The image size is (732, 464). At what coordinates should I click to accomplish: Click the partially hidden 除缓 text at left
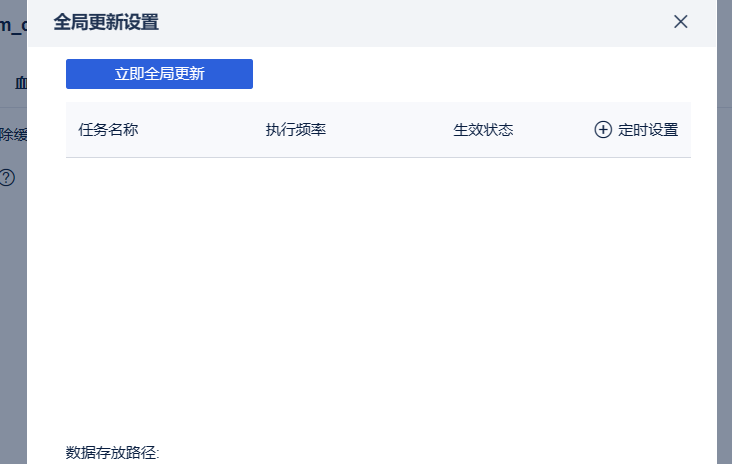(x=14, y=135)
